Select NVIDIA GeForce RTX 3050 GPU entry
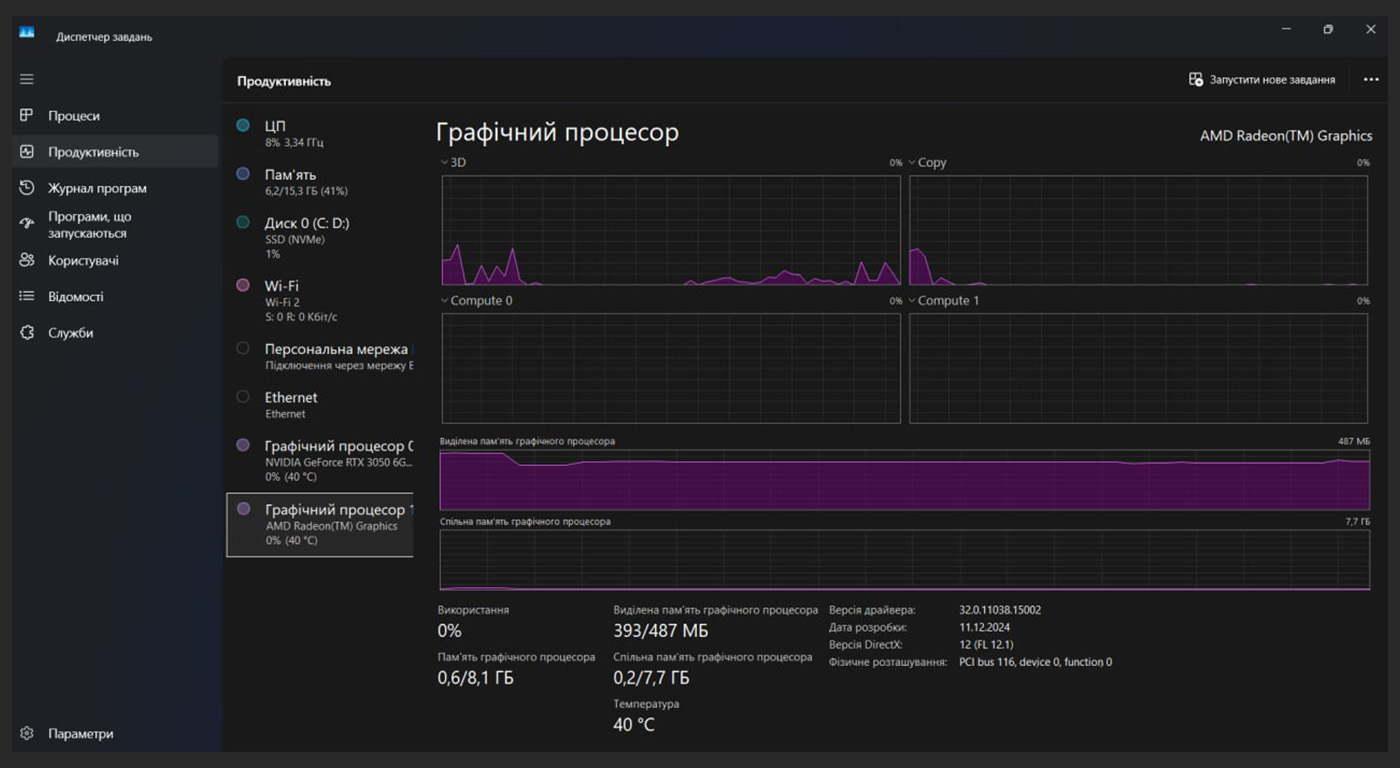The height and width of the screenshot is (768, 1400). [320, 460]
